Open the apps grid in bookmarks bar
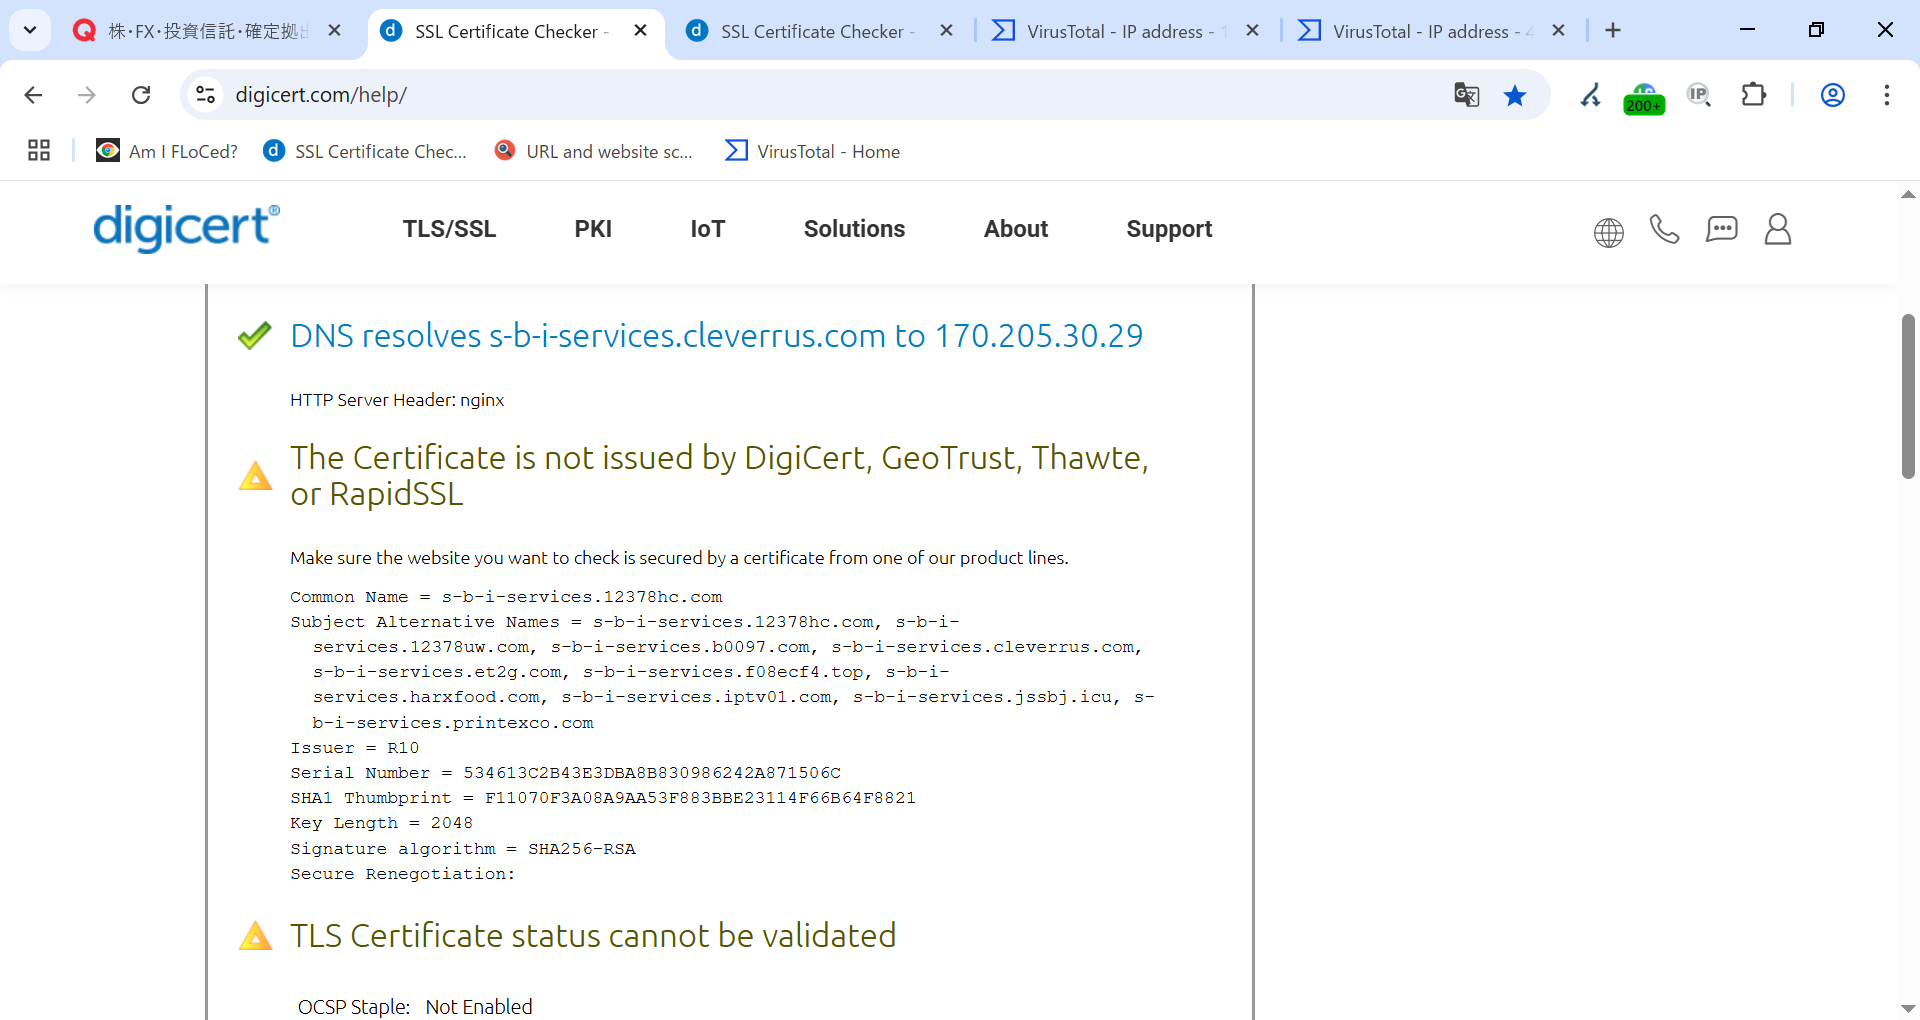The image size is (1920, 1020). coord(39,151)
